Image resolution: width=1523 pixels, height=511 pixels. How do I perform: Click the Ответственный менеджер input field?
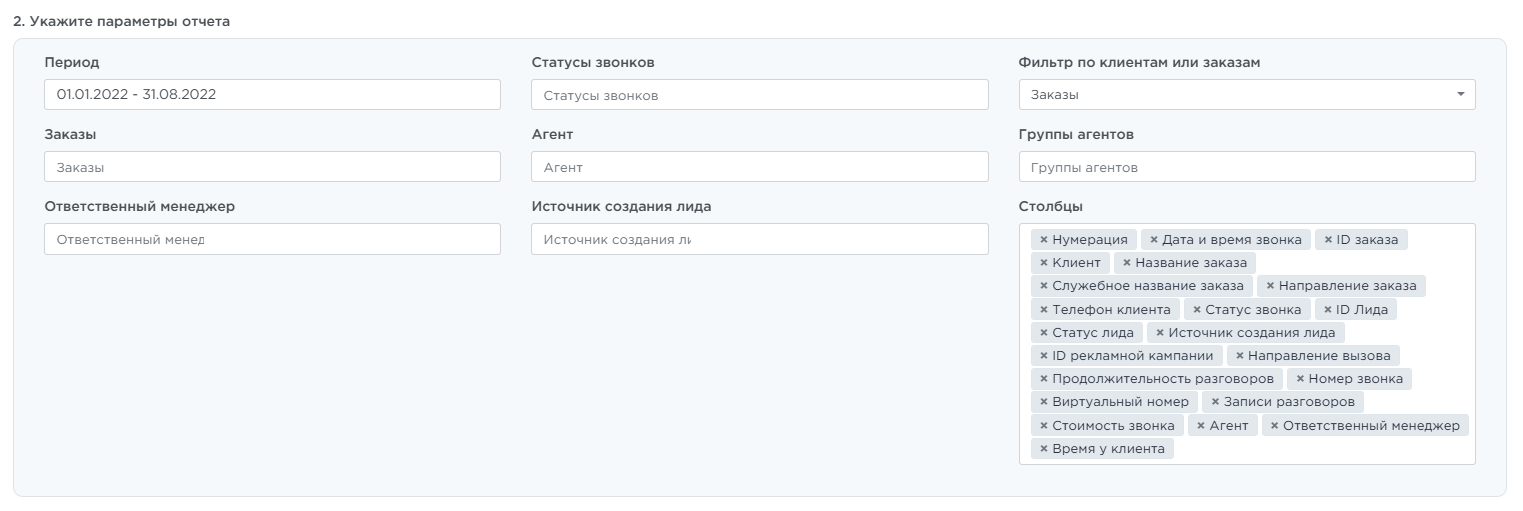coord(272,239)
